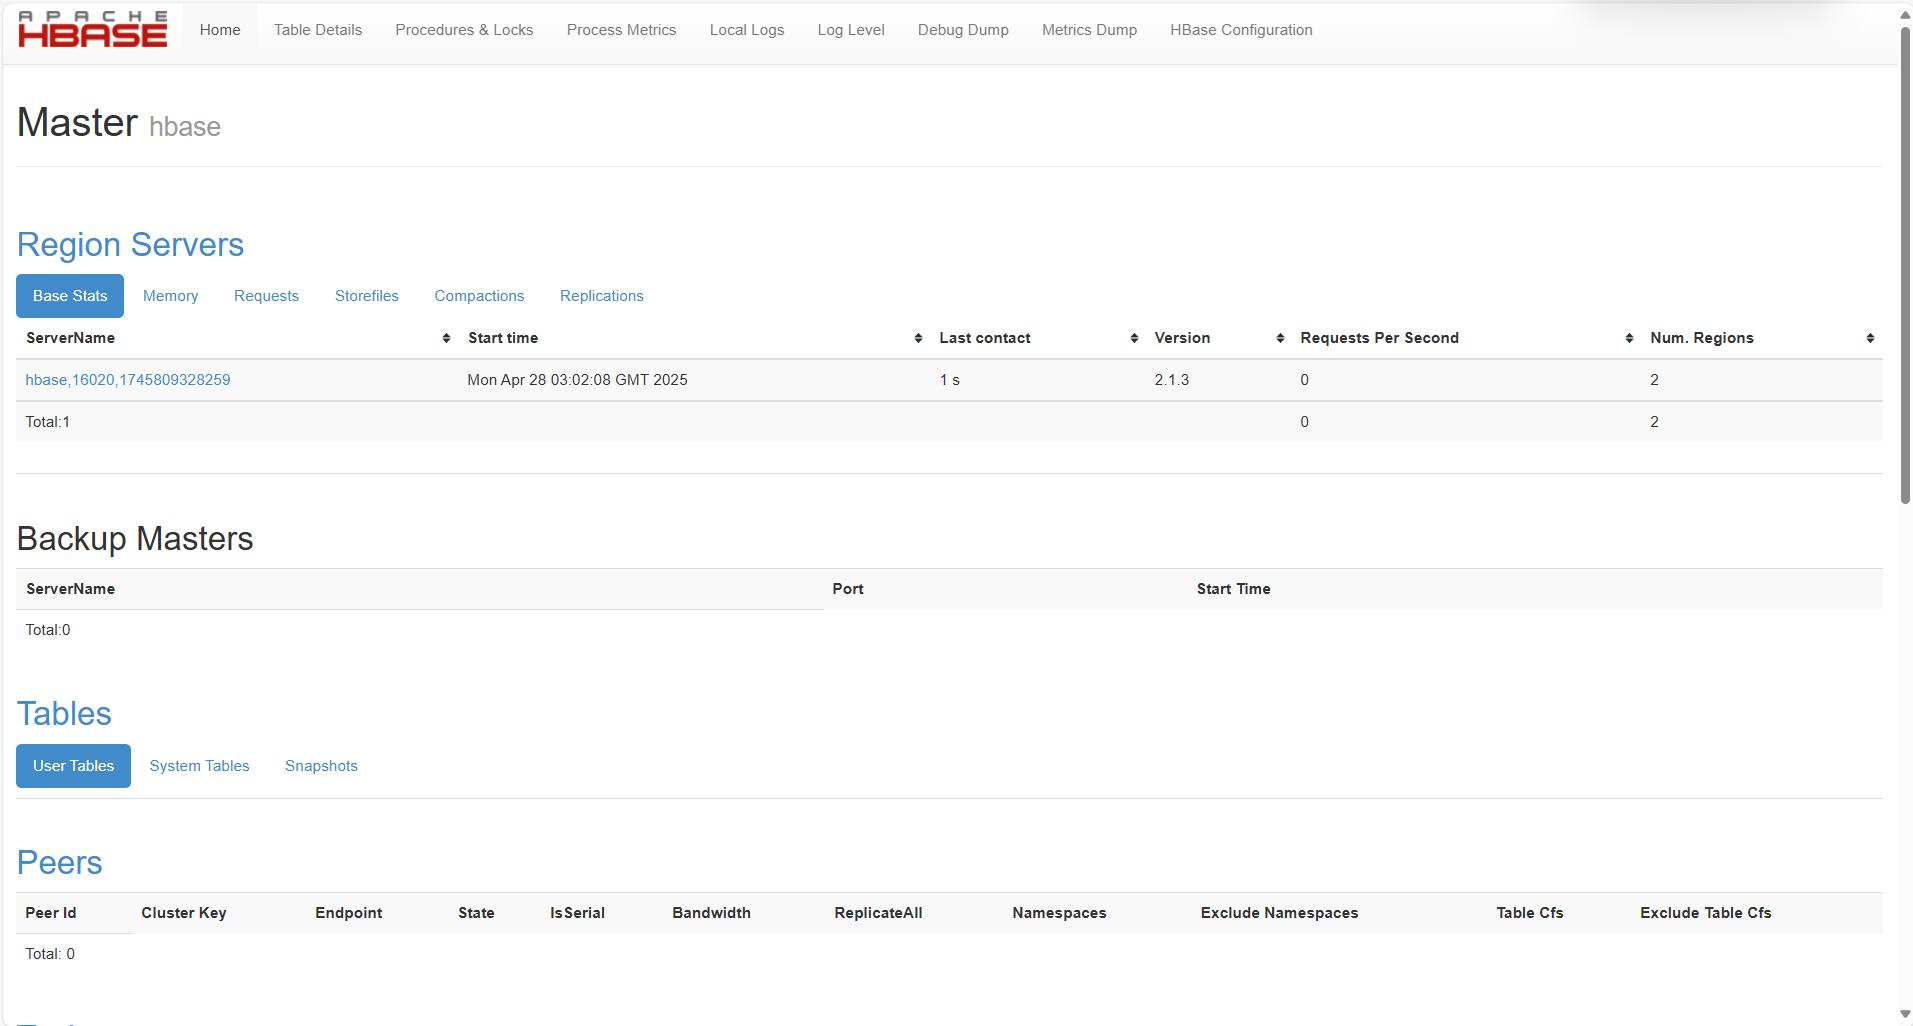Switch to the Storefiles tab
This screenshot has width=1913, height=1026.
[367, 296]
